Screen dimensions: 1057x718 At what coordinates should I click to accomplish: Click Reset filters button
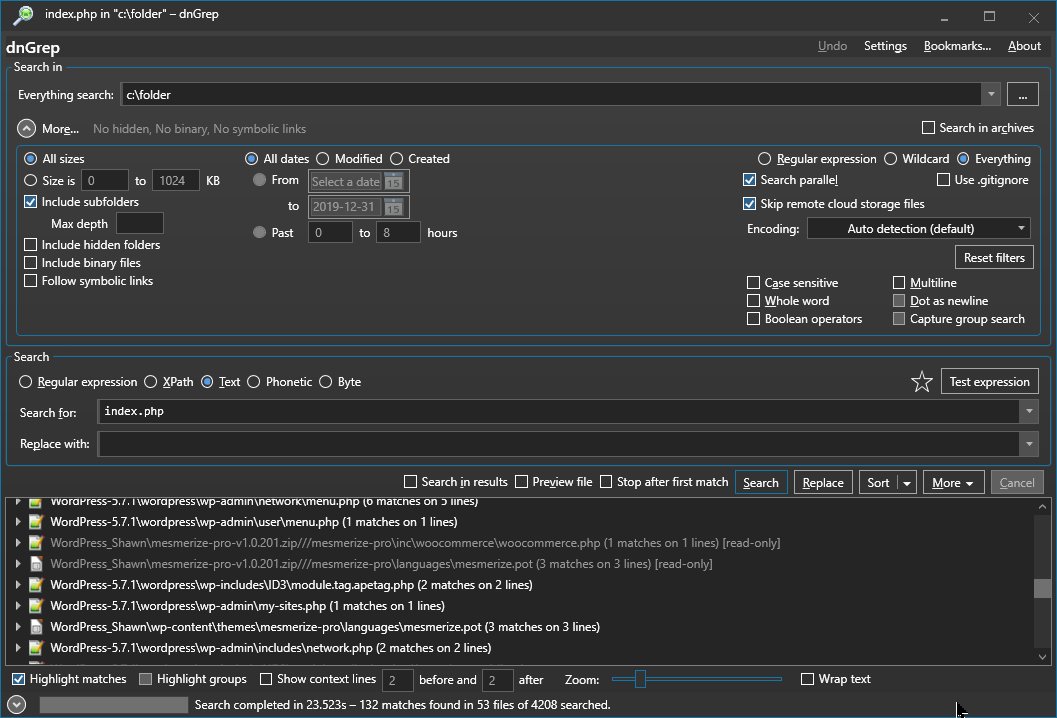994,258
